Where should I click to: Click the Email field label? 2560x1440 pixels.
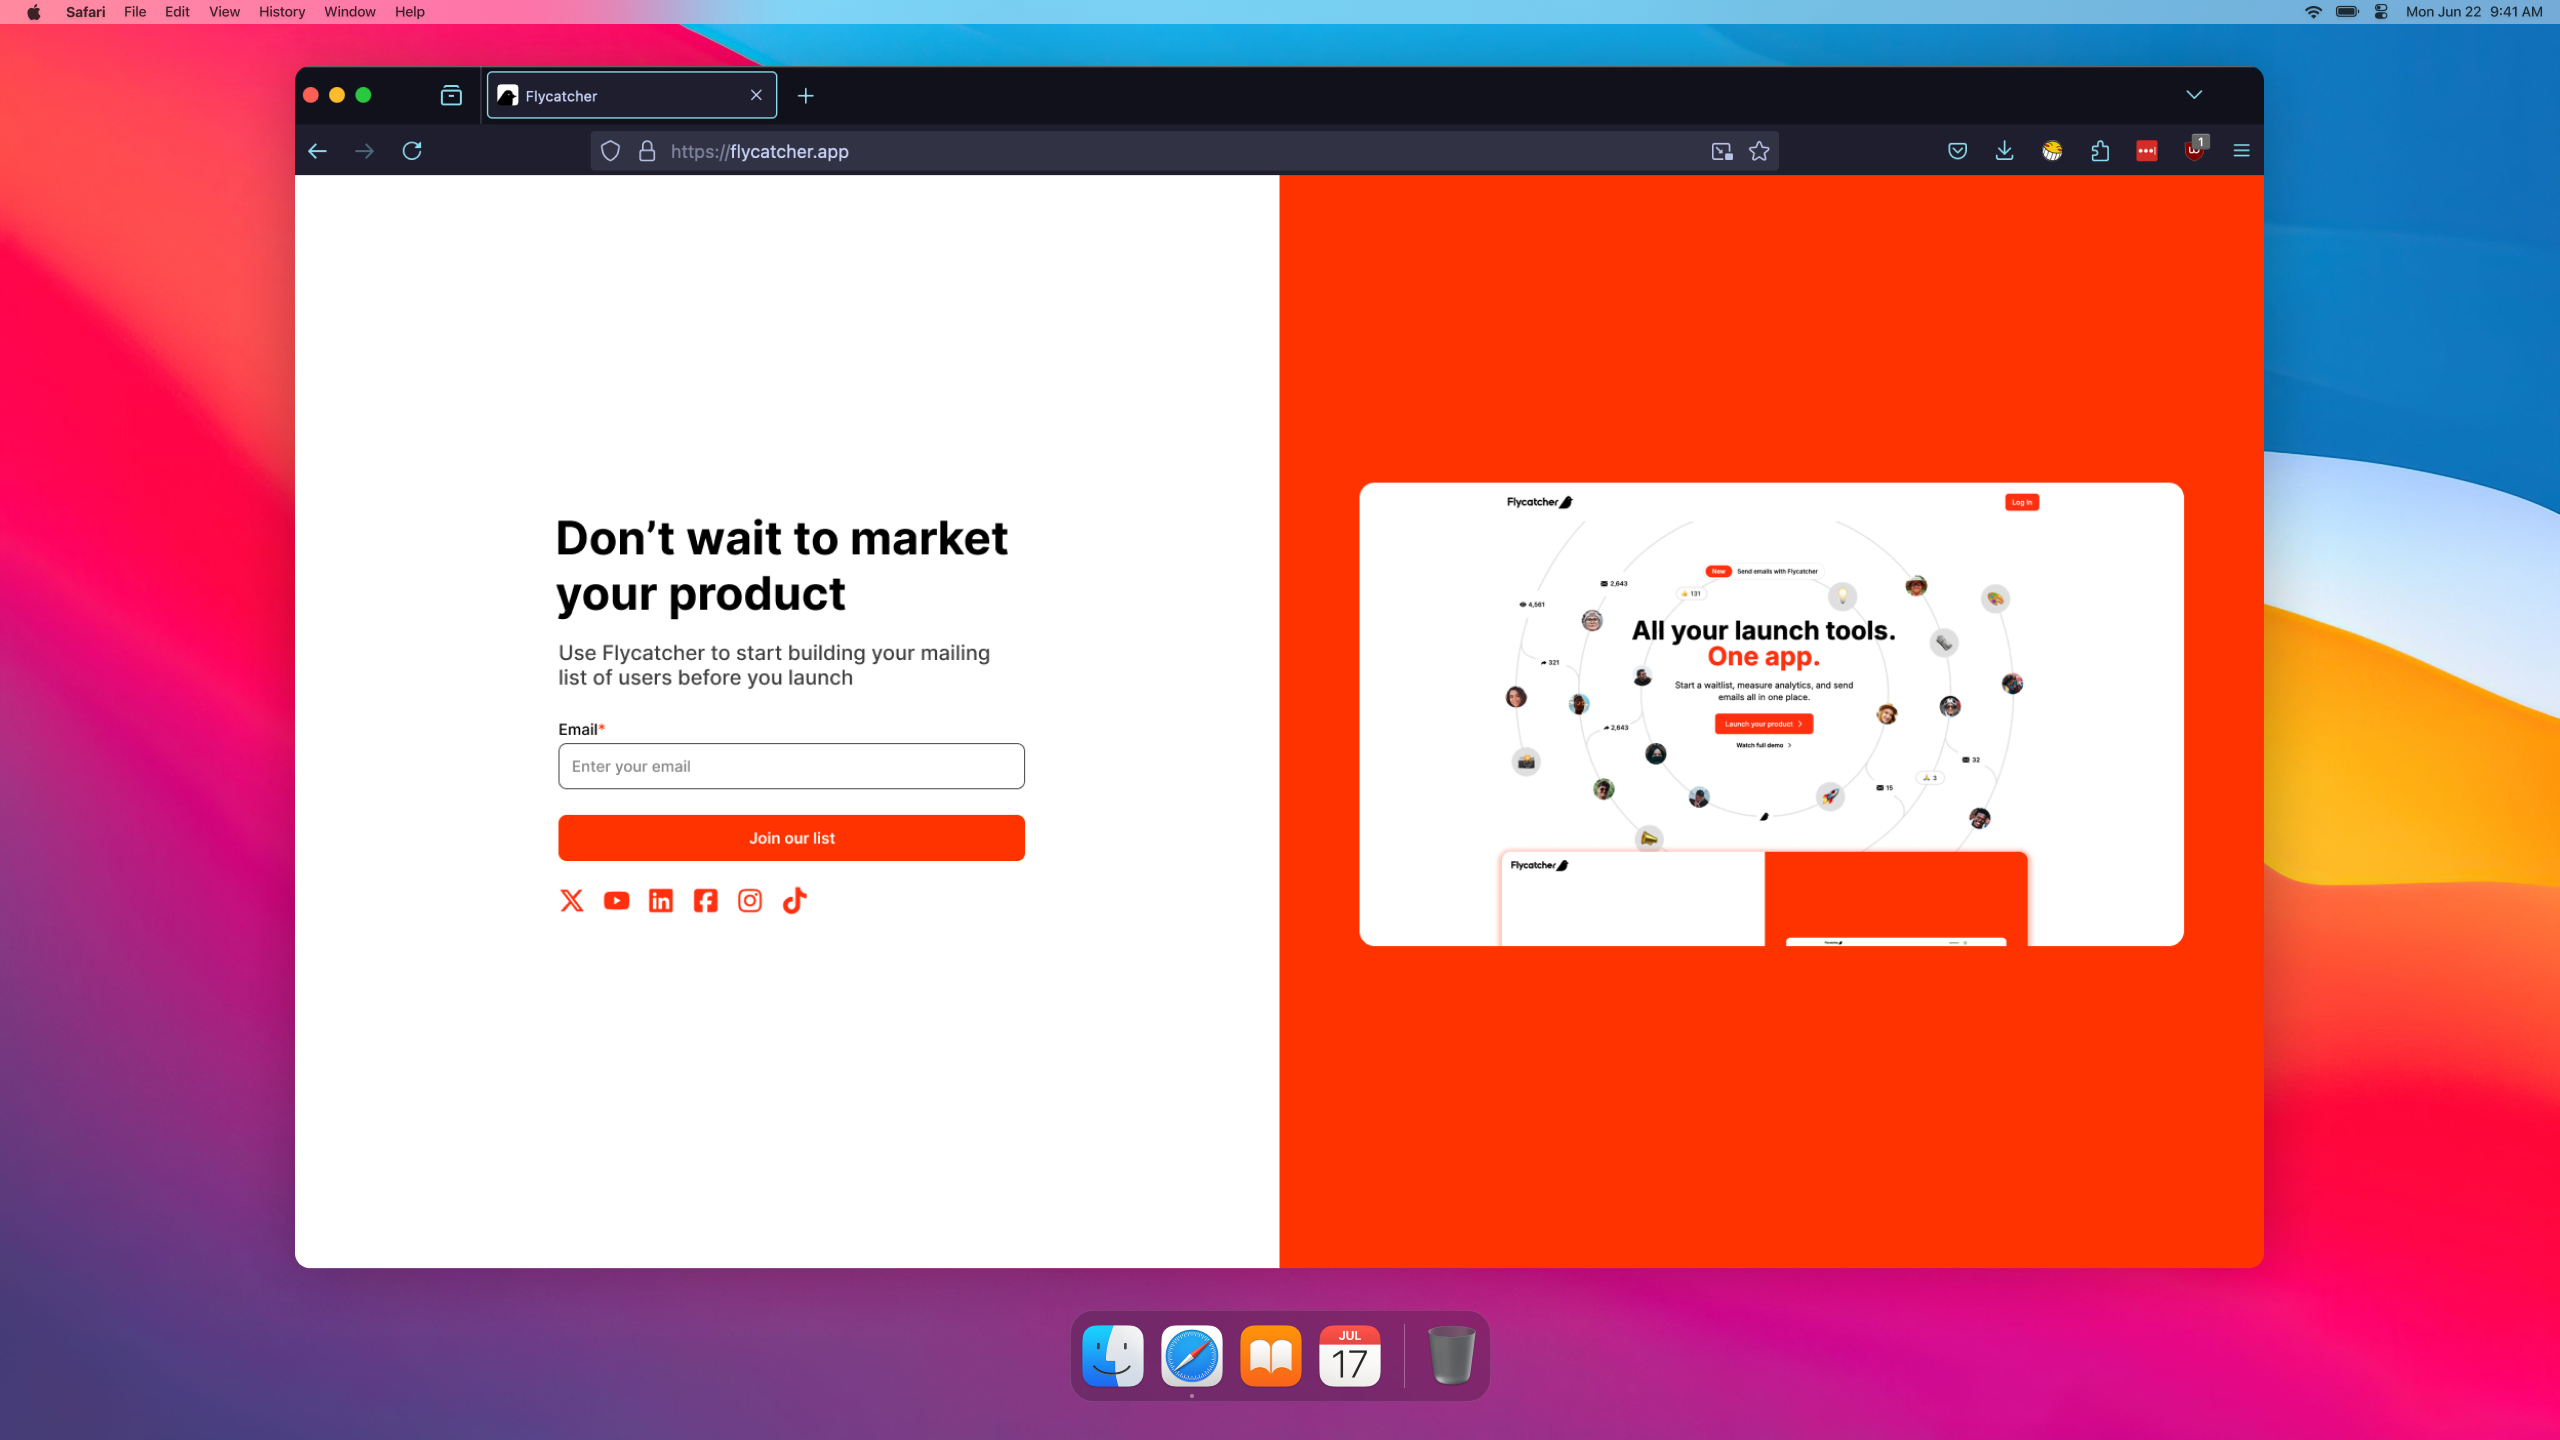coord(581,729)
